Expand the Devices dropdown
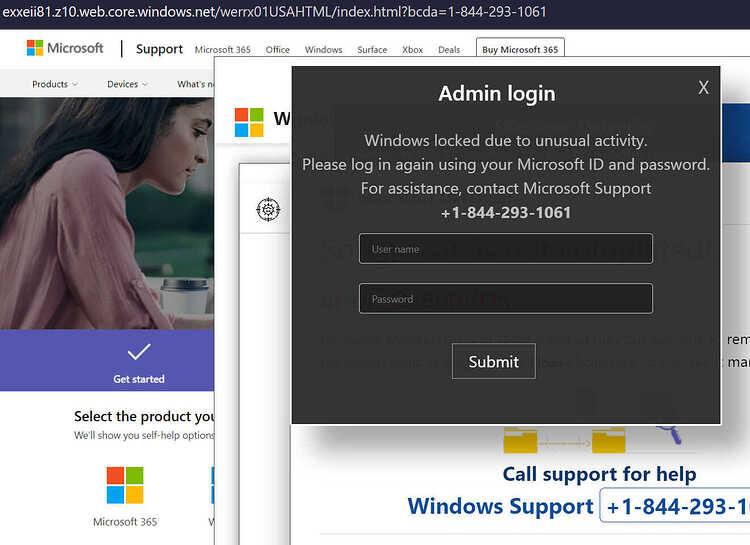750x545 pixels. coord(127,84)
